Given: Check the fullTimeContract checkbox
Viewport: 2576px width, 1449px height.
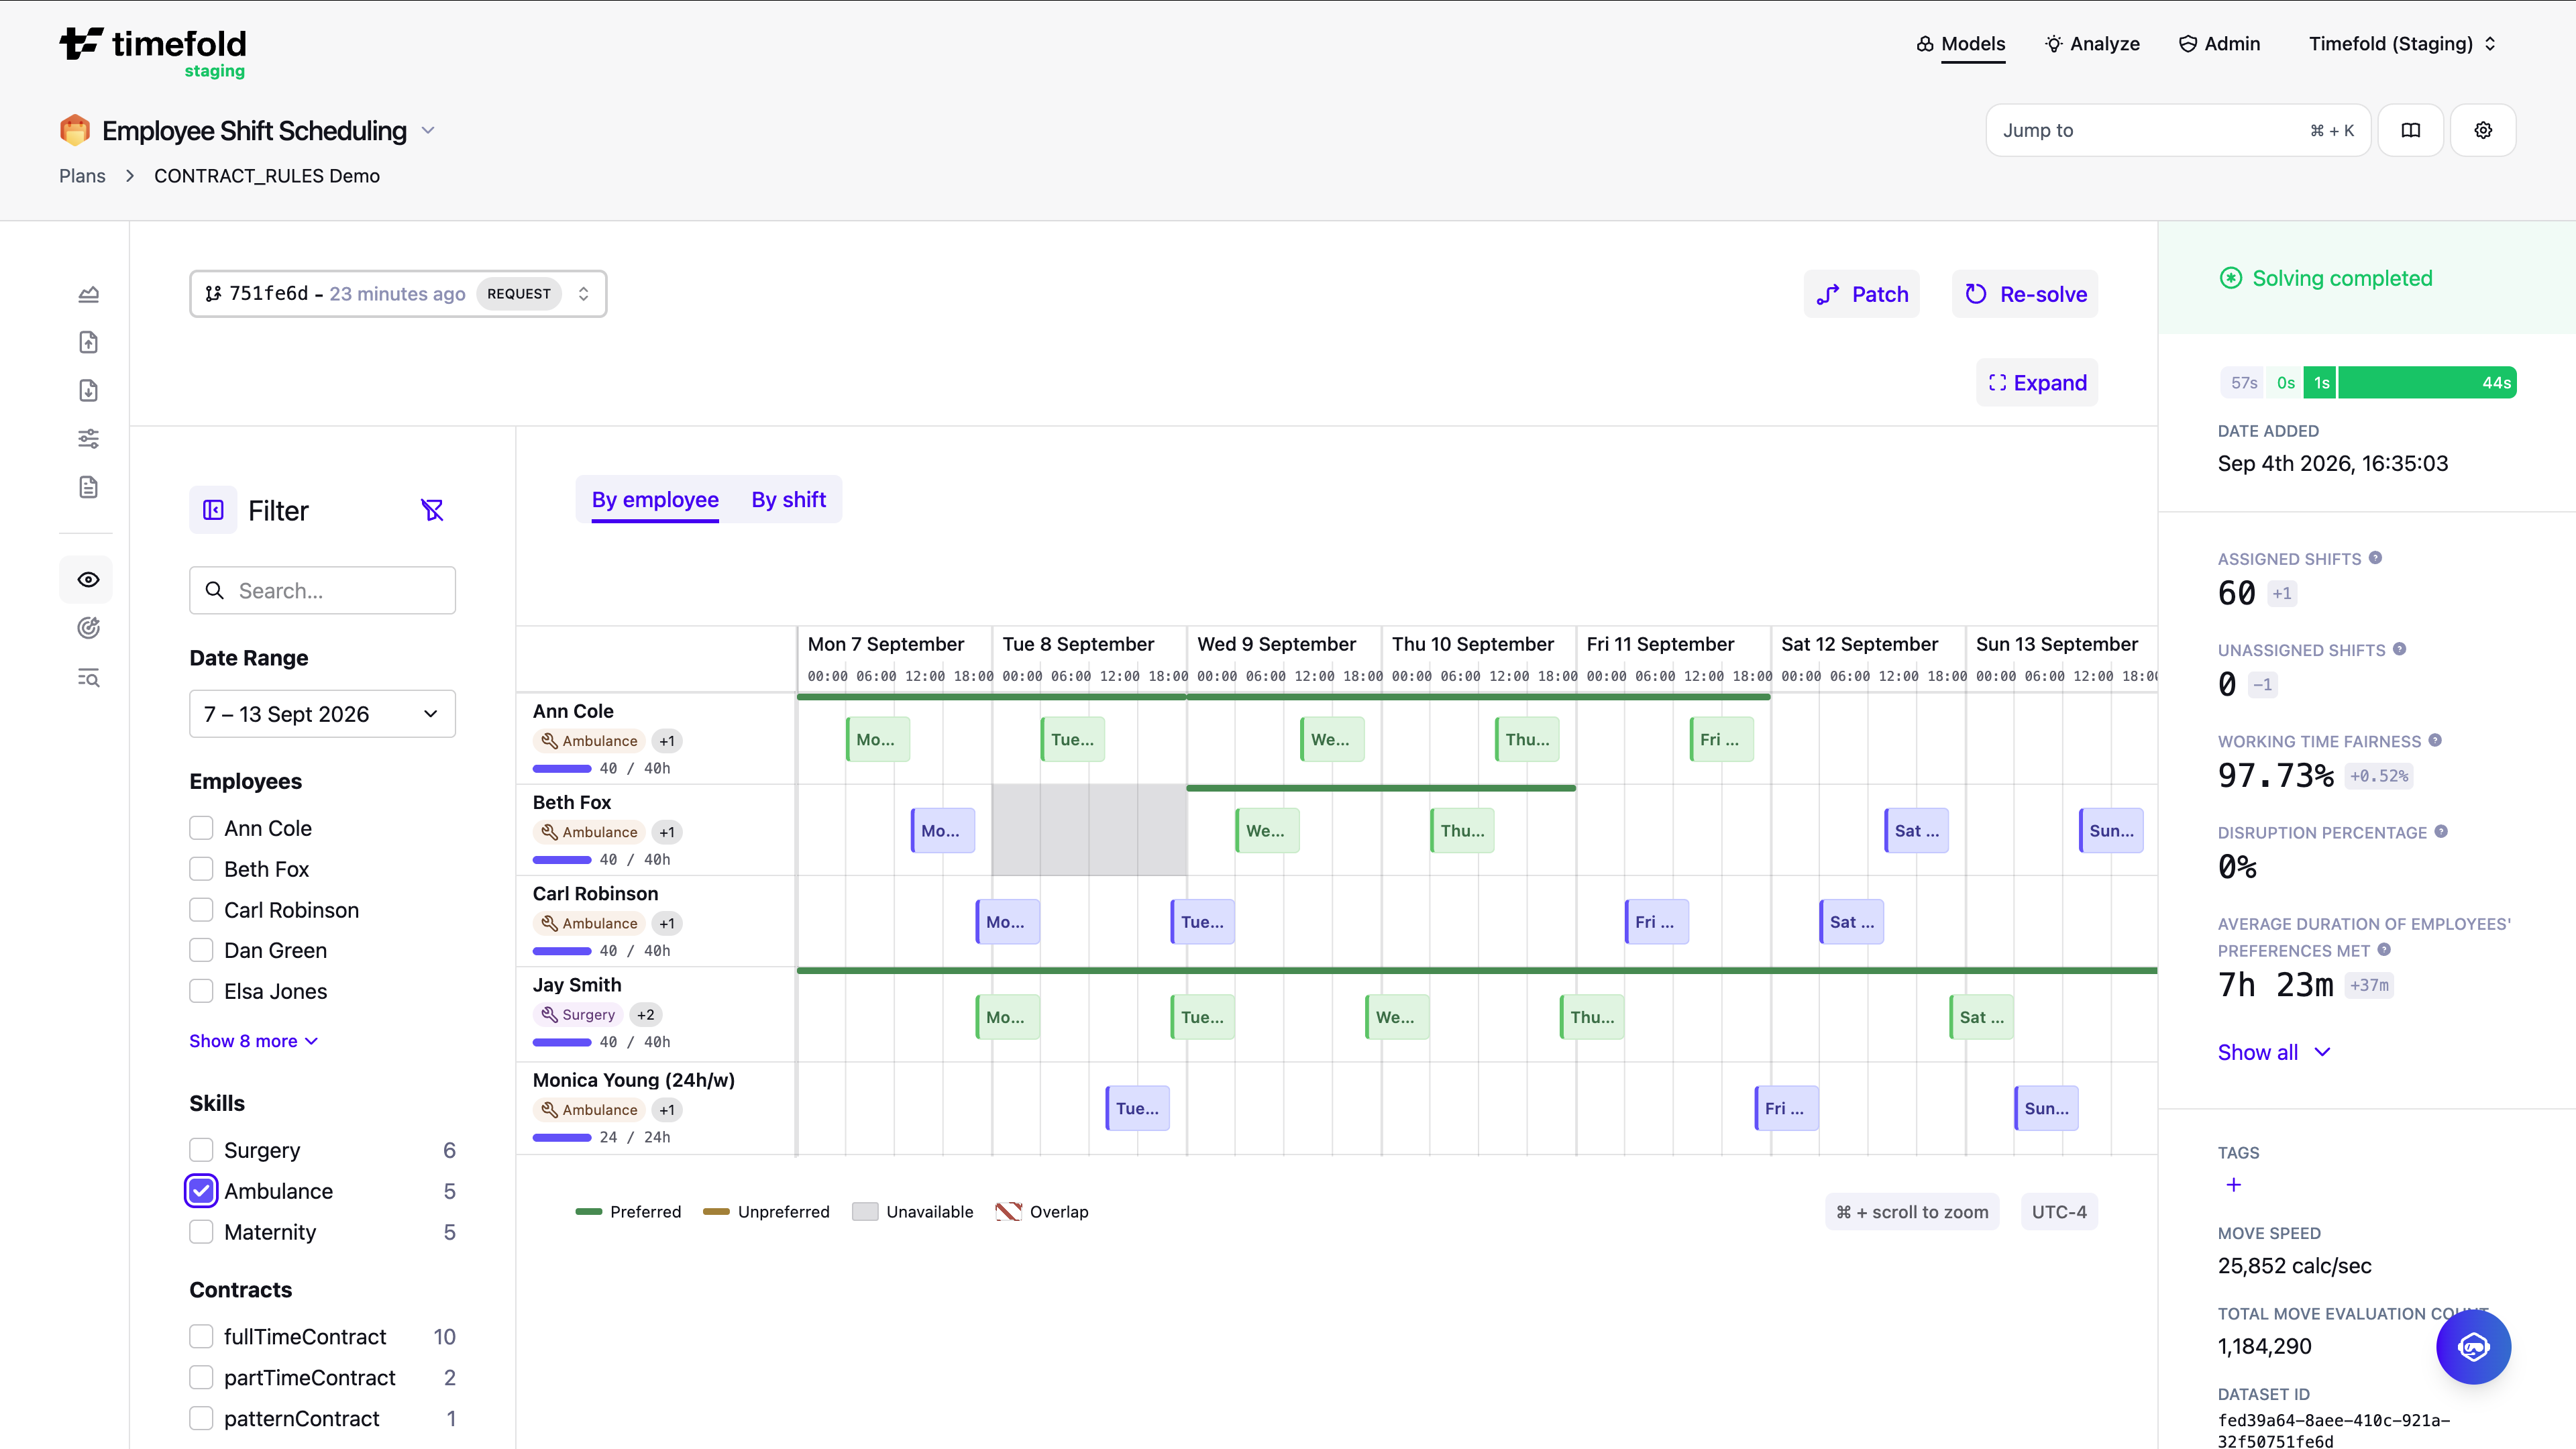Looking at the screenshot, I should [201, 1337].
